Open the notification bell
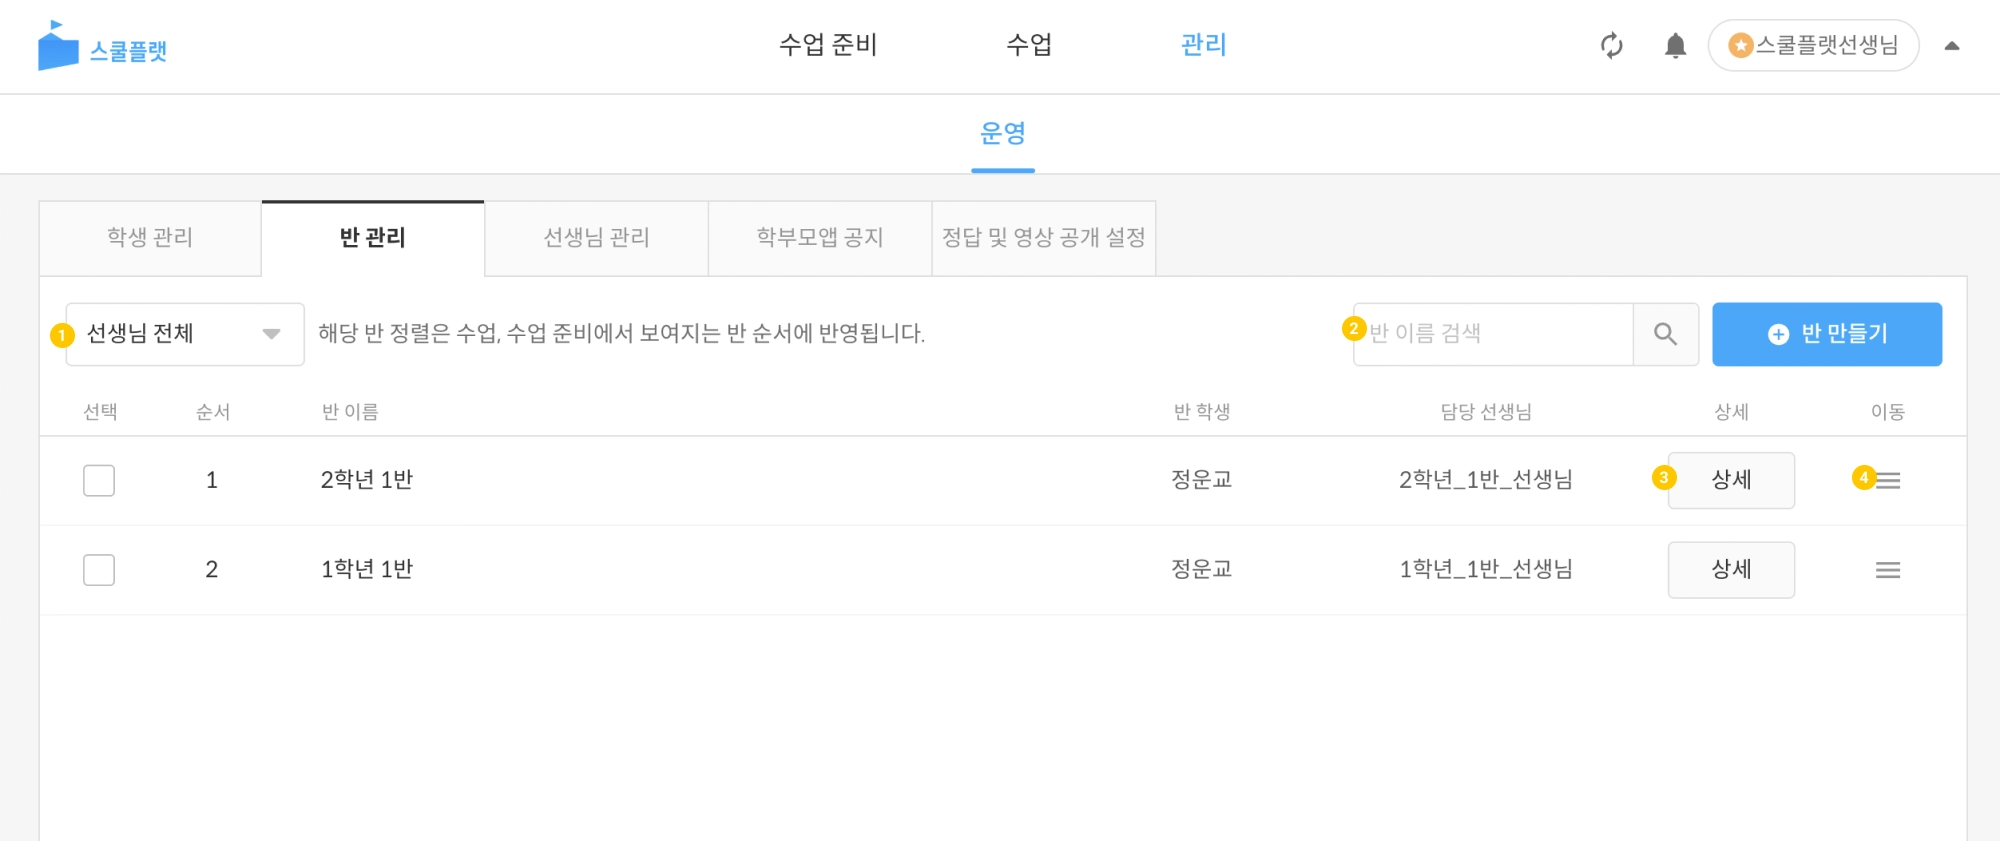Viewport: 2000px width, 841px height. tap(1675, 46)
